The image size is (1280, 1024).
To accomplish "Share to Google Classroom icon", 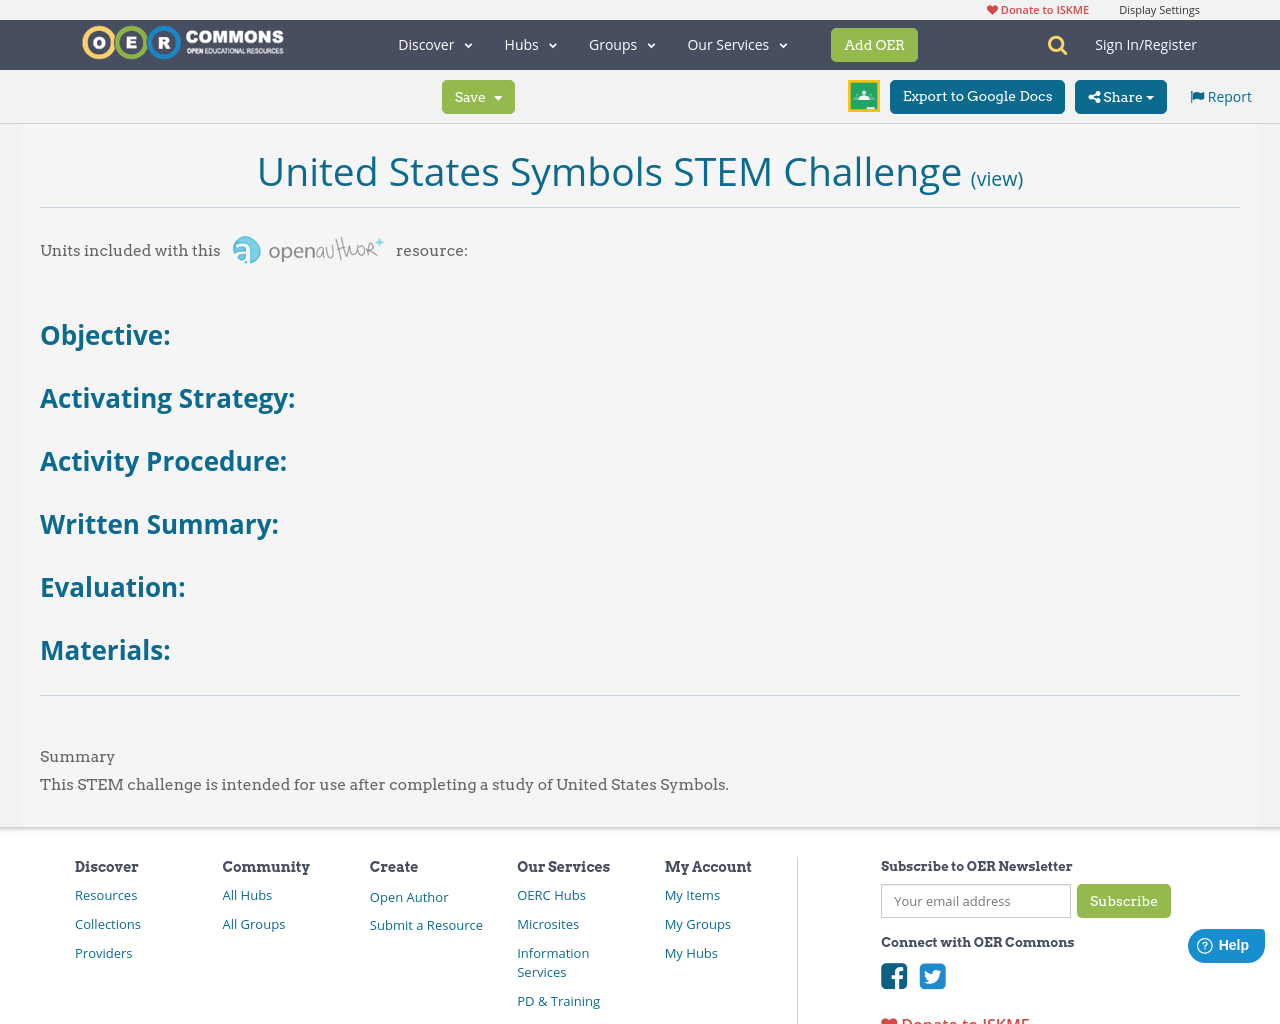I will coord(863,96).
